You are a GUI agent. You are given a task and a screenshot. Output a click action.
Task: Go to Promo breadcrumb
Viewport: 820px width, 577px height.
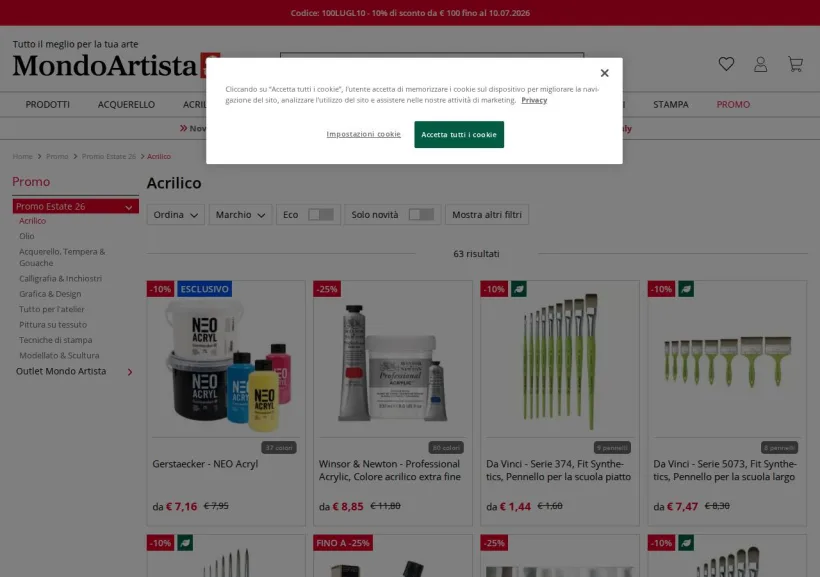[57, 156]
